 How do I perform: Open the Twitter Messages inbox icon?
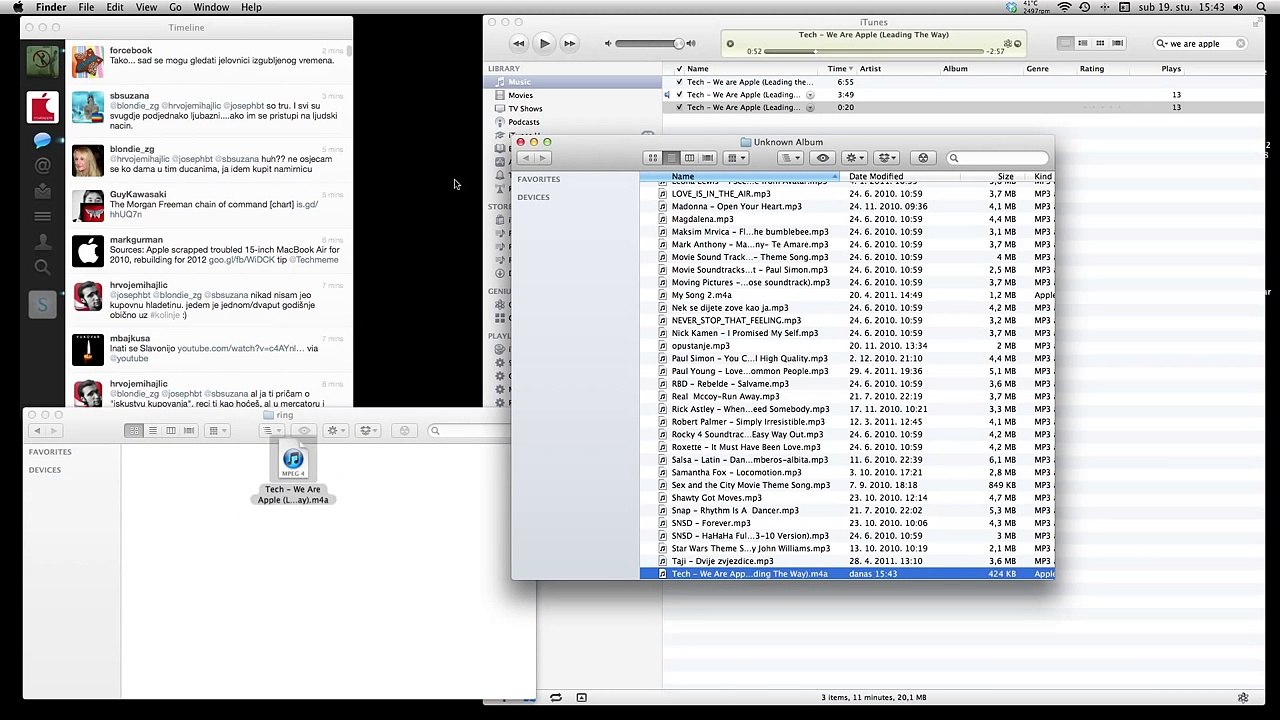coord(42,191)
